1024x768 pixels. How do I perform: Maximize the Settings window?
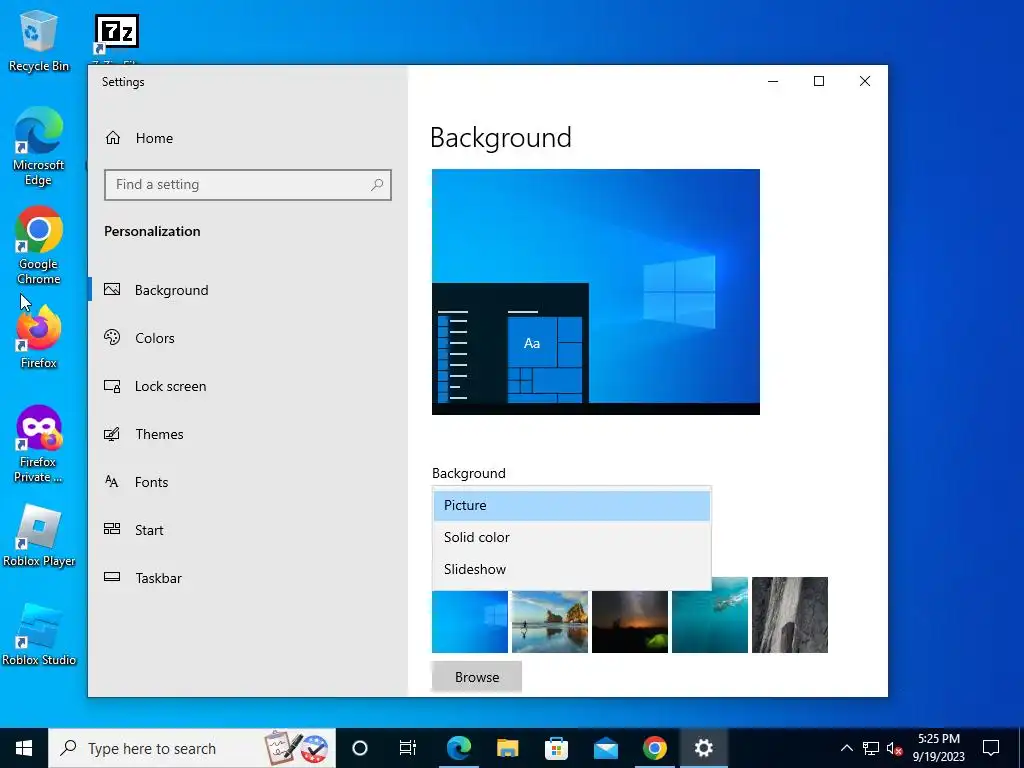click(818, 81)
